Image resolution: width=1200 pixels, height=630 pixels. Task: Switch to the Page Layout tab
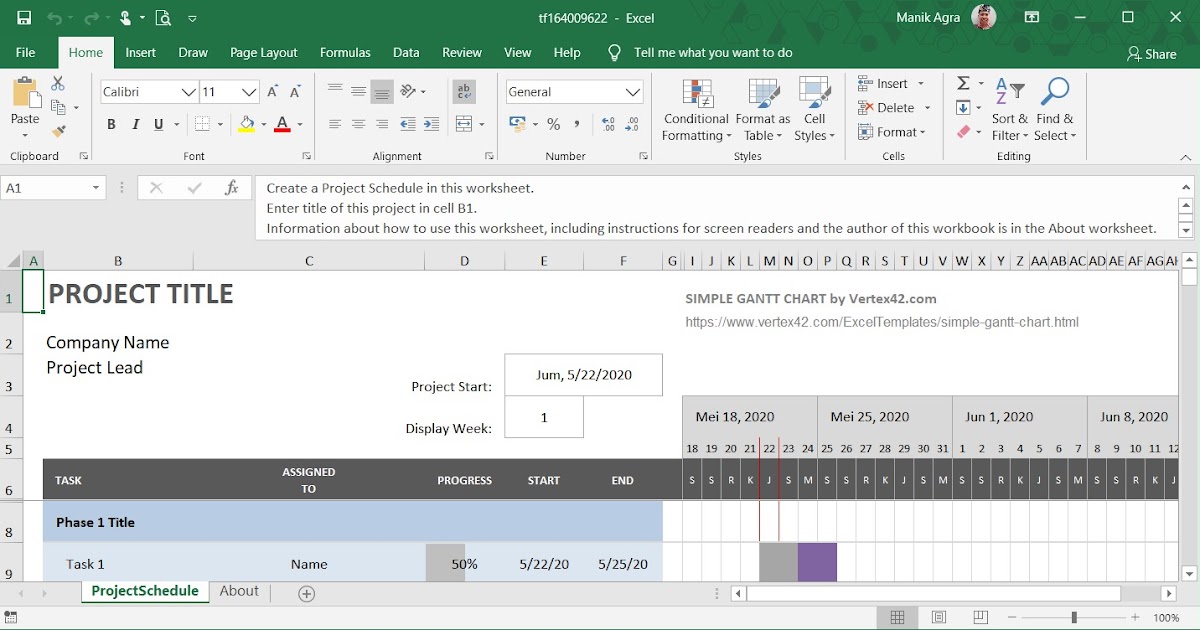pos(264,53)
